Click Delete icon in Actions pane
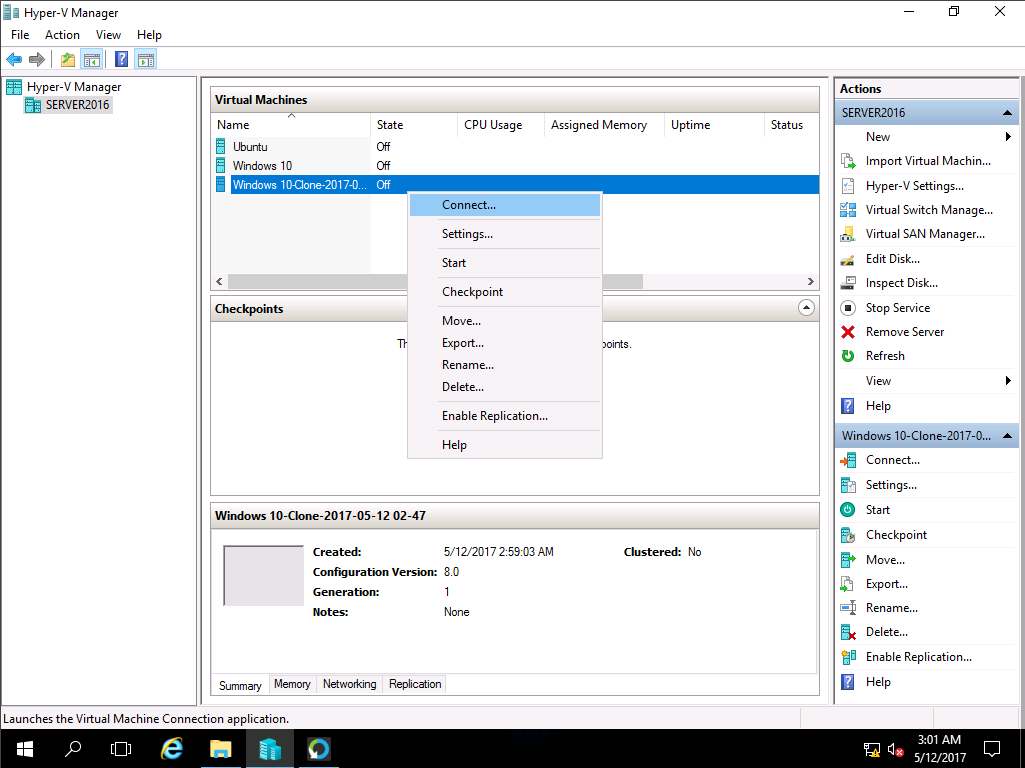The image size is (1025, 768). click(x=848, y=632)
